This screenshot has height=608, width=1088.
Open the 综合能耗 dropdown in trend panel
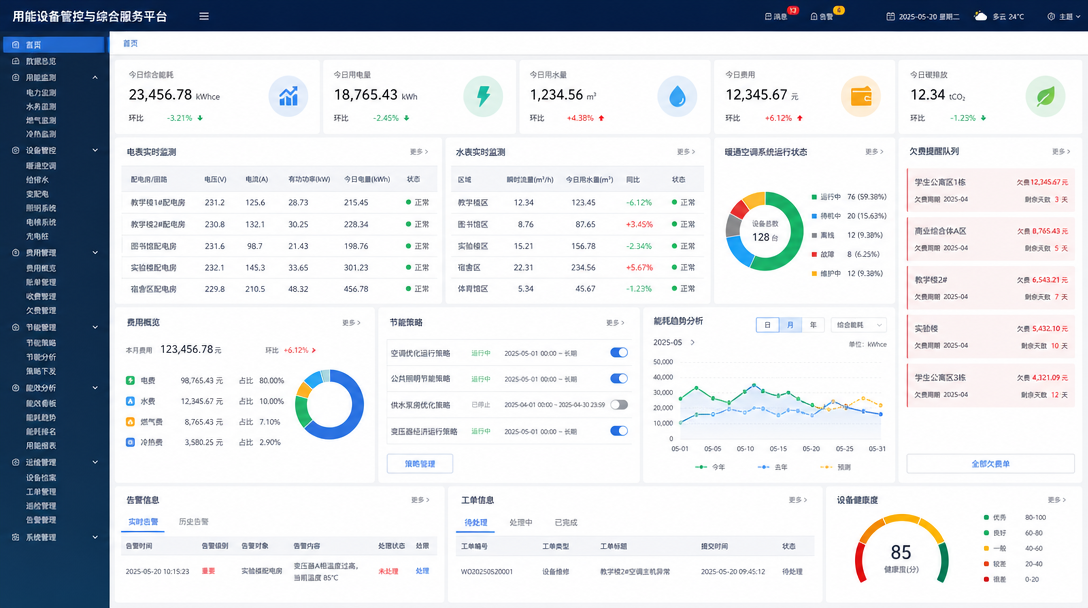coord(859,325)
